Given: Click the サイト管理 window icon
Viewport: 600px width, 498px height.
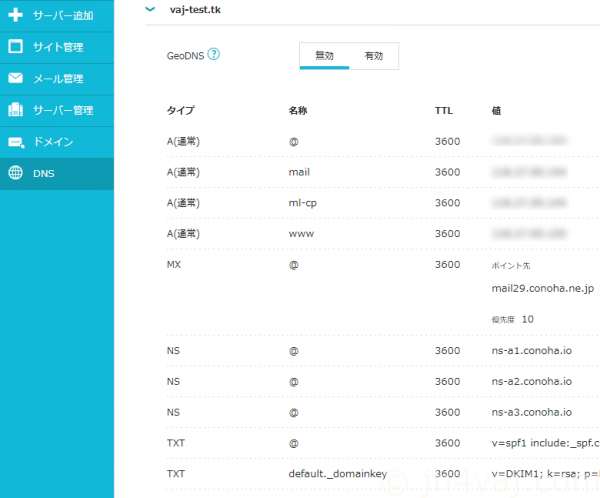Looking at the screenshot, I should tap(15, 47).
